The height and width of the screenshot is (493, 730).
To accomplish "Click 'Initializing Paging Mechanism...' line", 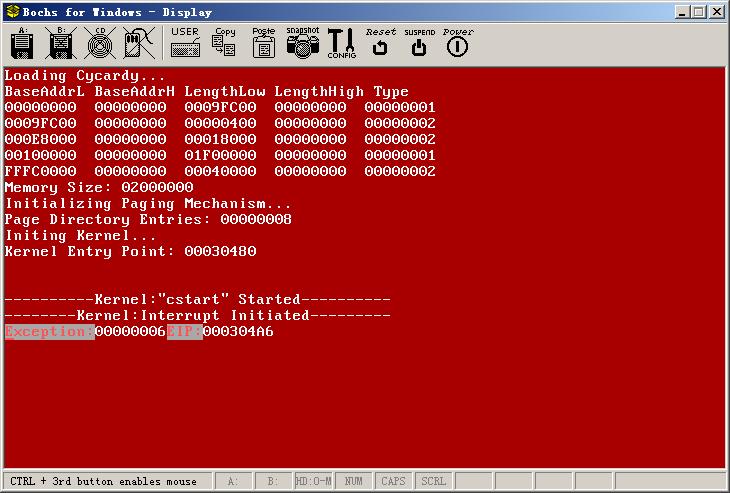I will point(148,204).
